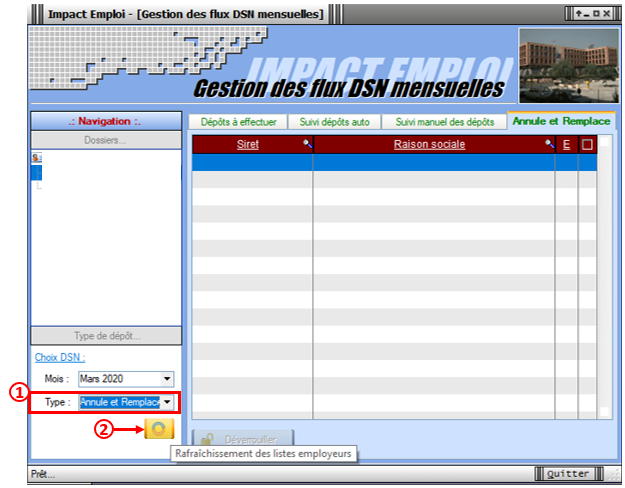Click the table's vertical scrollbar
Viewport: 625px width, 488px height.
coord(604,277)
